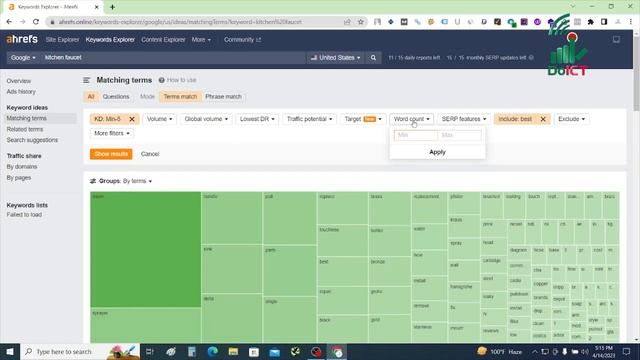Open Content Explorer in the top menu
The height and width of the screenshot is (360, 640).
[163, 40]
